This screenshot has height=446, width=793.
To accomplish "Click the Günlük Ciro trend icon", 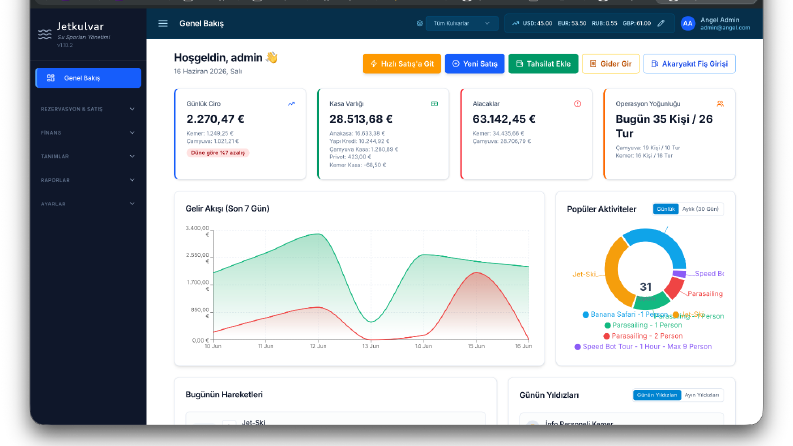I will (x=291, y=104).
